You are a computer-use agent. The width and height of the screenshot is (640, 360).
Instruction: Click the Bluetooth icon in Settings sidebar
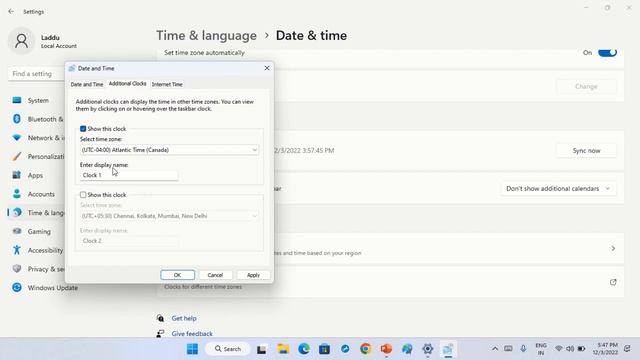pos(17,119)
